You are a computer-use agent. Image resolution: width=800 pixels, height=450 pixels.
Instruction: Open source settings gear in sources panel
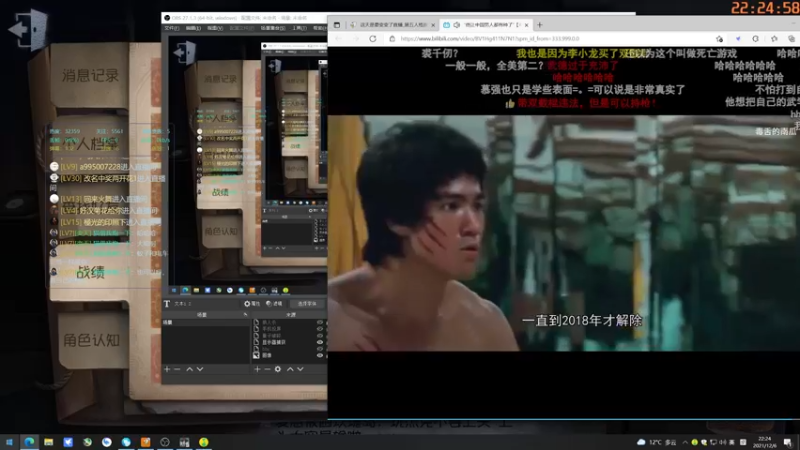[x=278, y=369]
